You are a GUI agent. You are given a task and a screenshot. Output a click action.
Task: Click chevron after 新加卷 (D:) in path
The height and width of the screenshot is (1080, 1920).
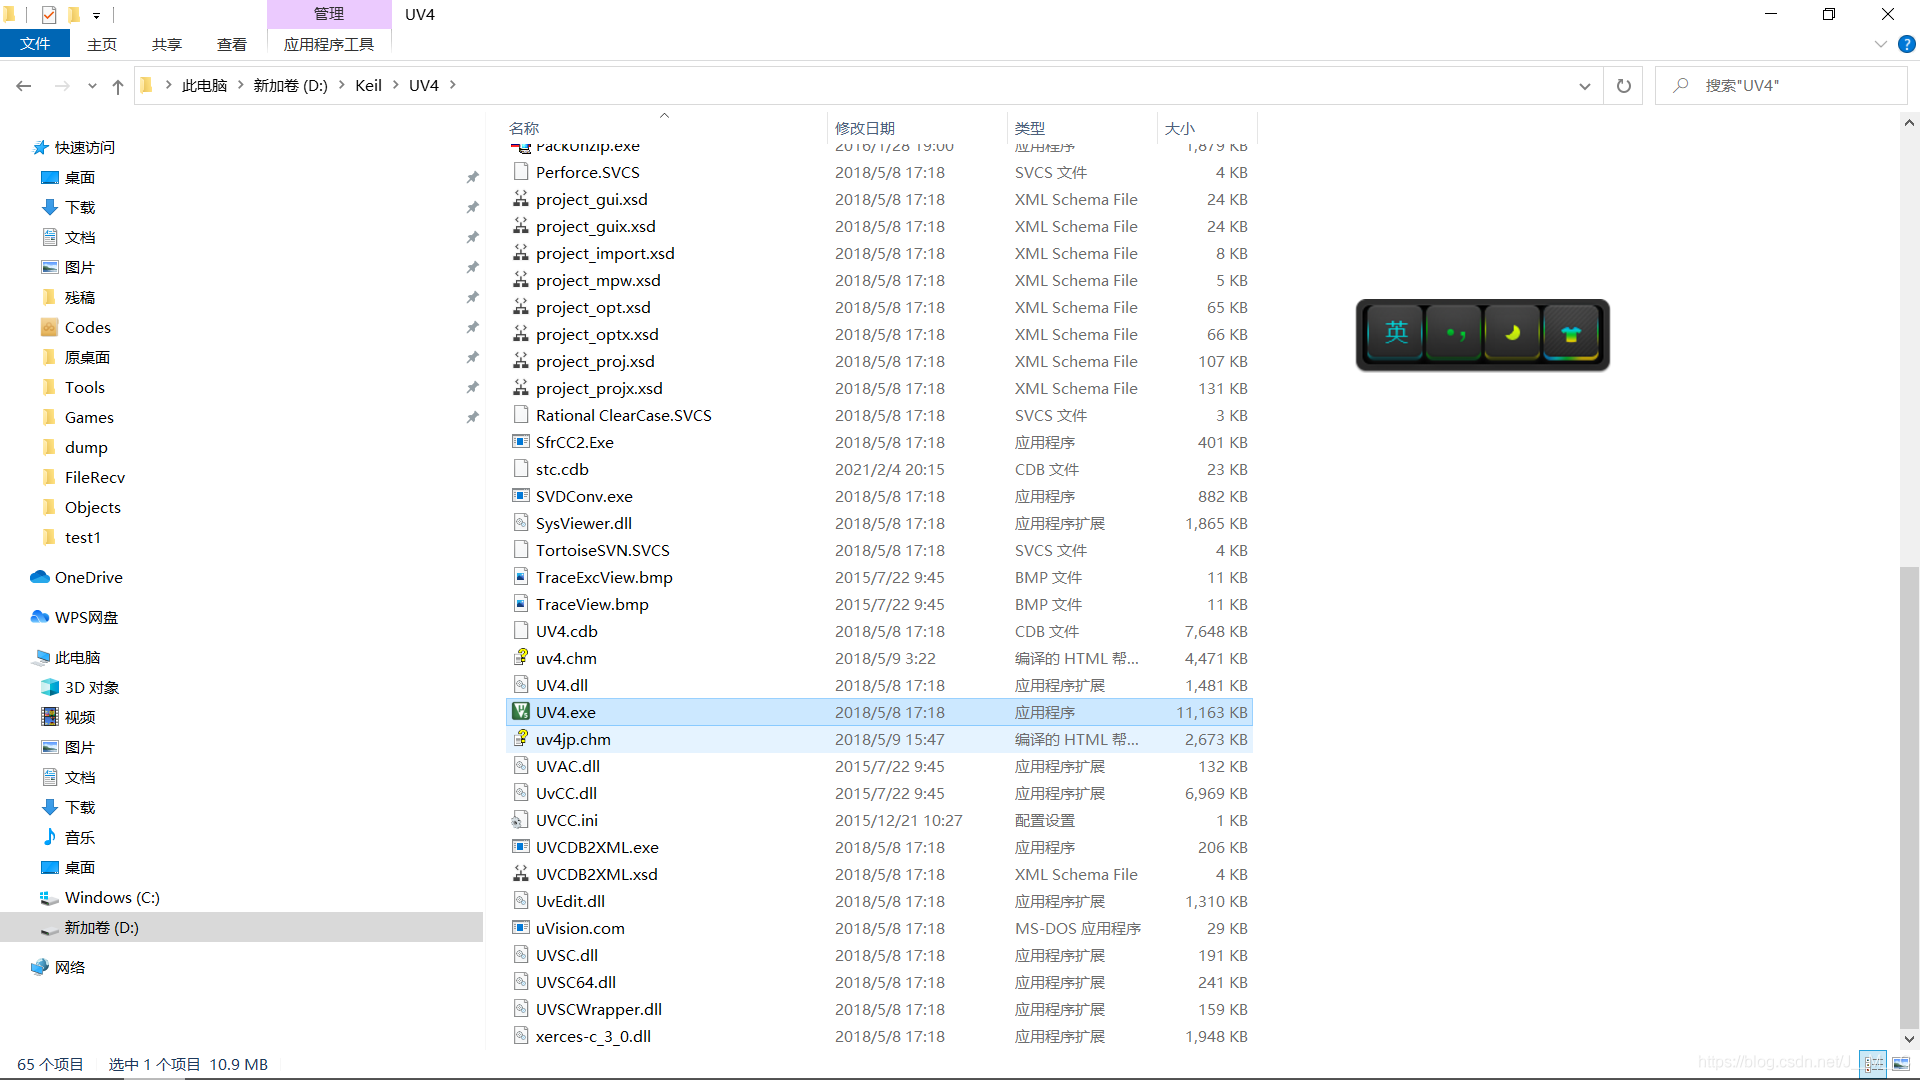pyautogui.click(x=342, y=85)
